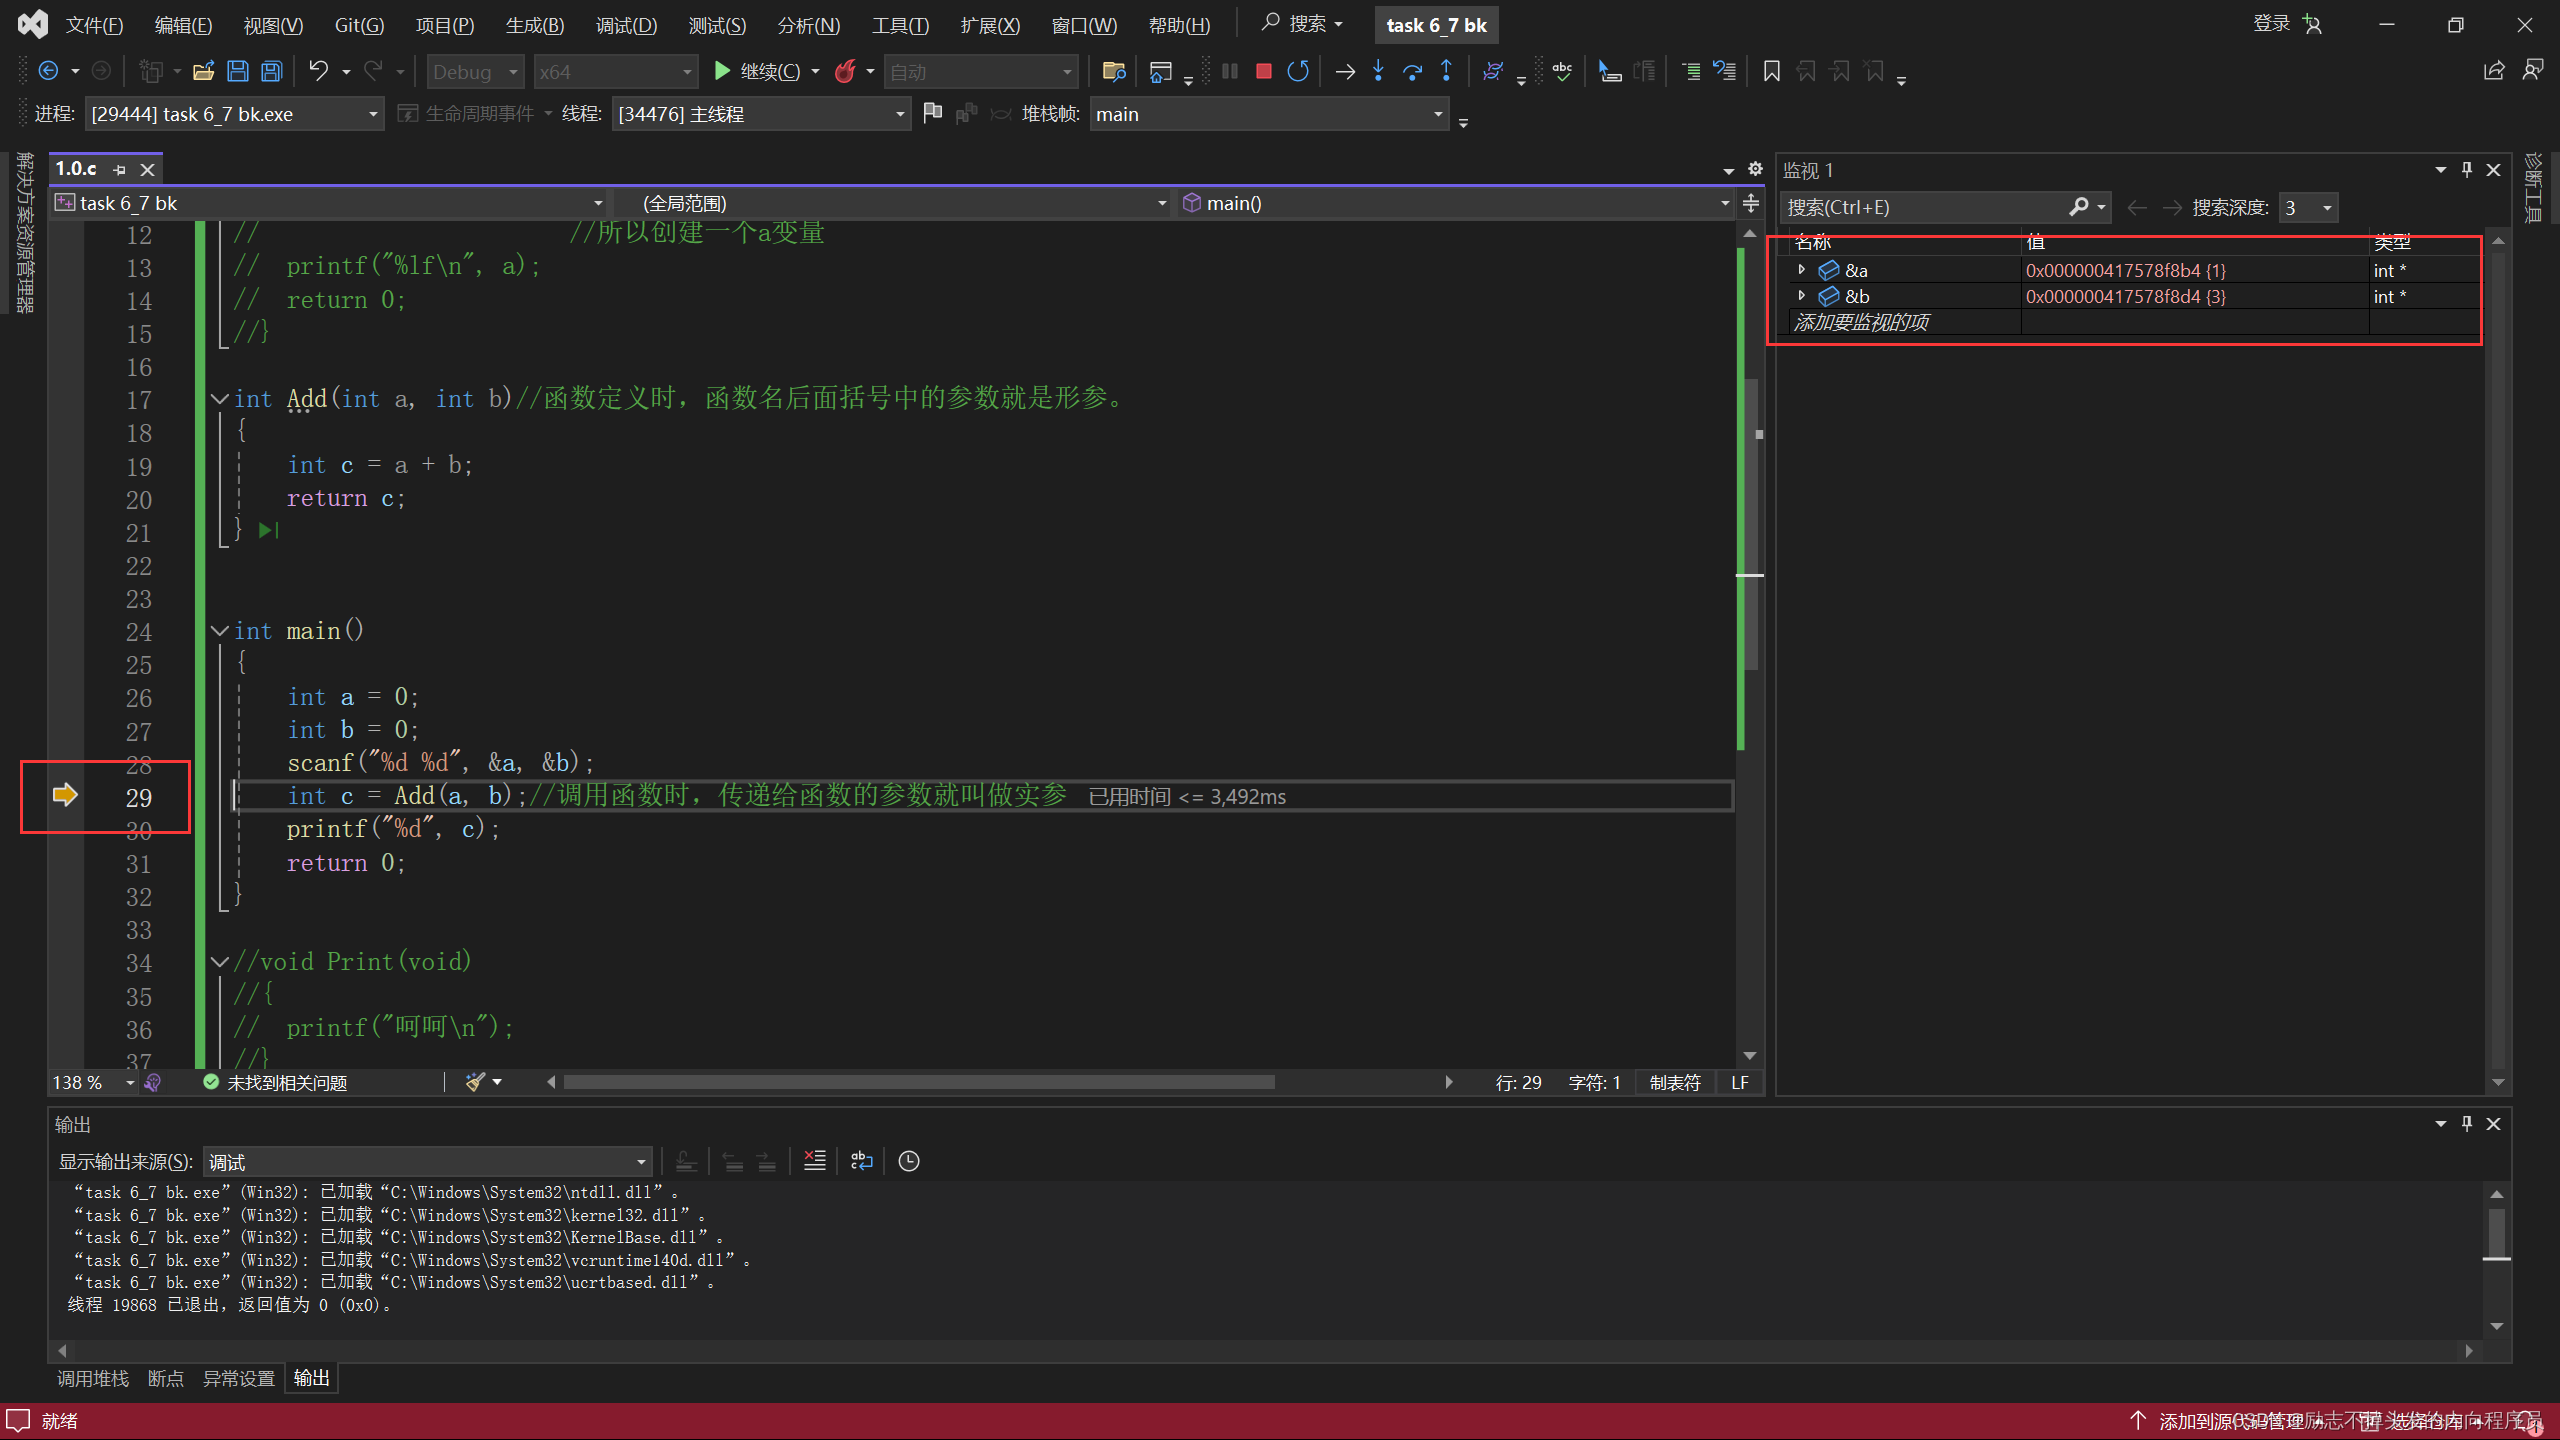Close the 1.0.c editor tab
The height and width of the screenshot is (1440, 2560).
(x=147, y=169)
